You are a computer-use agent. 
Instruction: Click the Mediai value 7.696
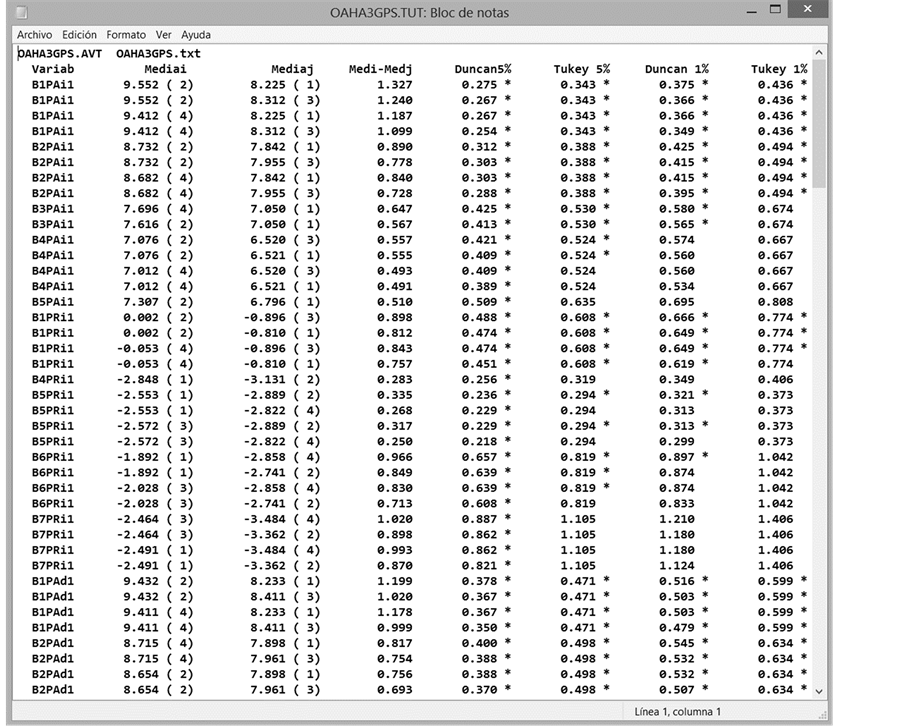pos(141,209)
